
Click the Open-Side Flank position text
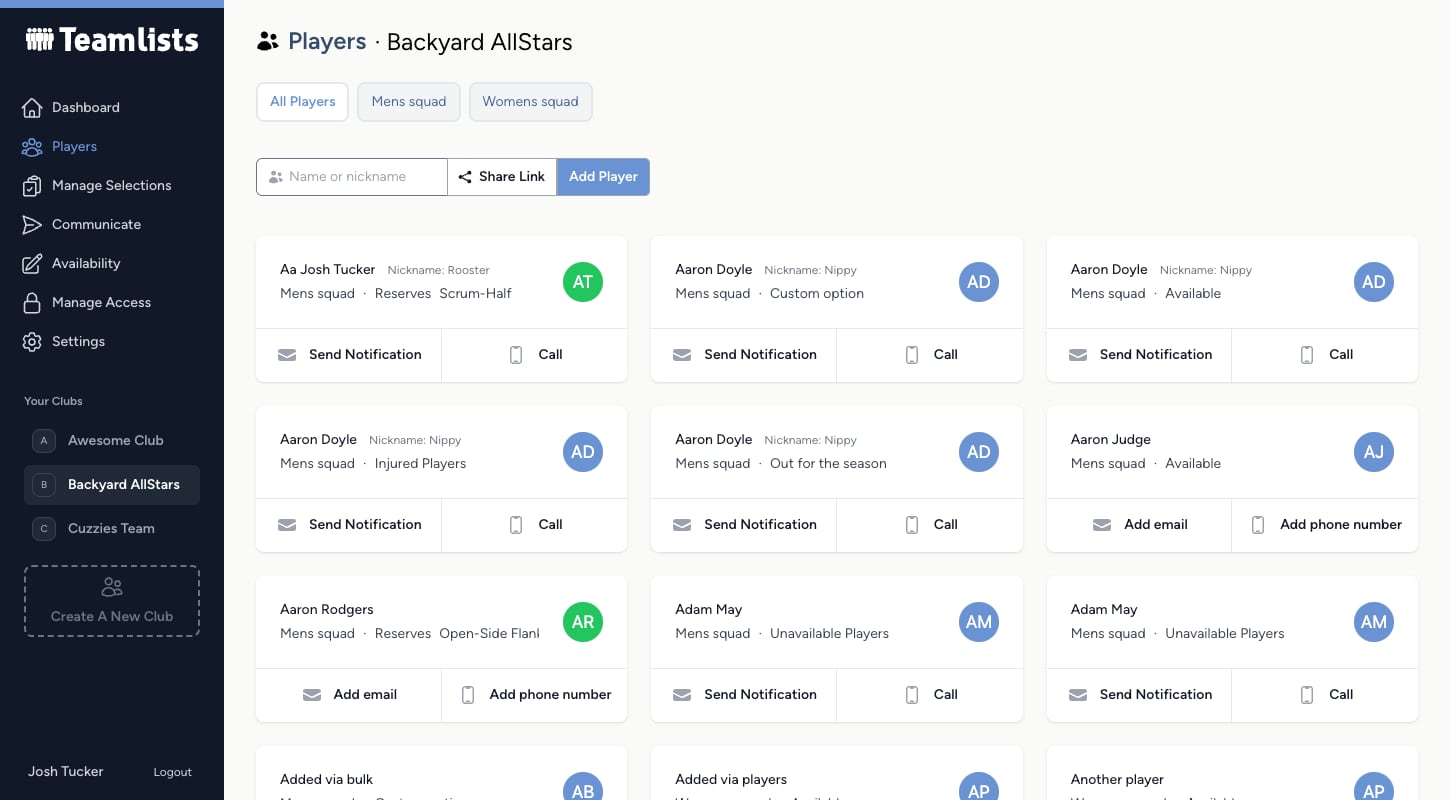(x=490, y=633)
